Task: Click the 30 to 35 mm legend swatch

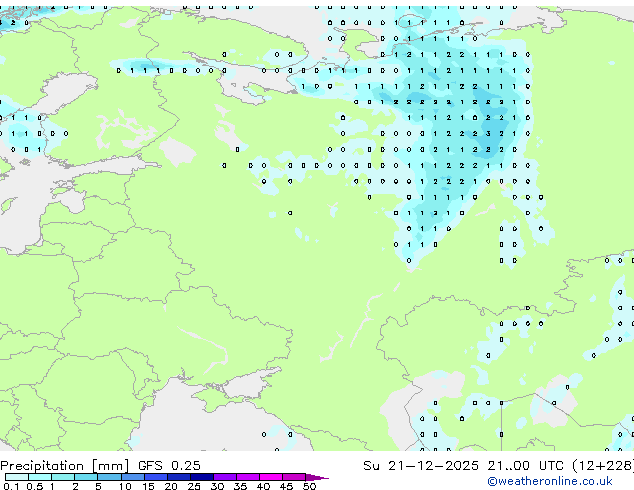Action: pos(225,477)
